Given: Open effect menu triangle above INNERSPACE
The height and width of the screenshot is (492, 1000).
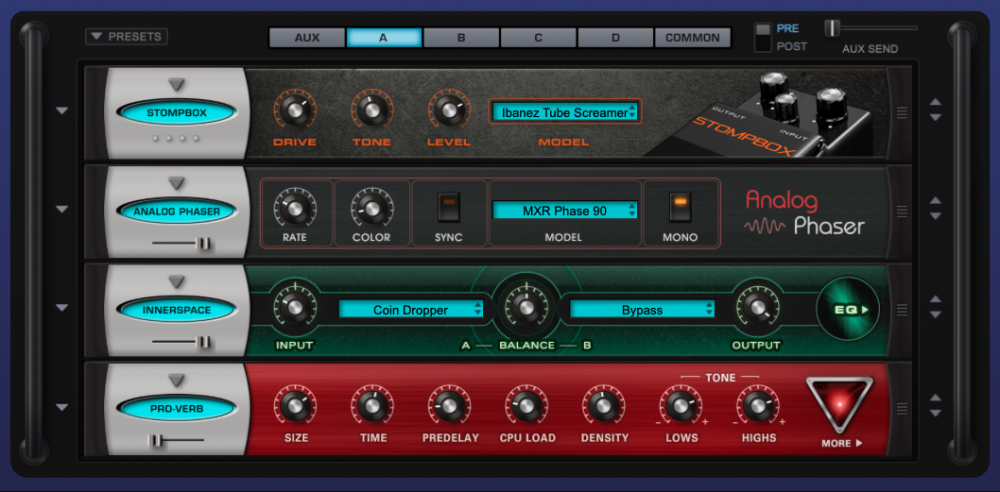Looking at the screenshot, I should pyautogui.click(x=177, y=281).
